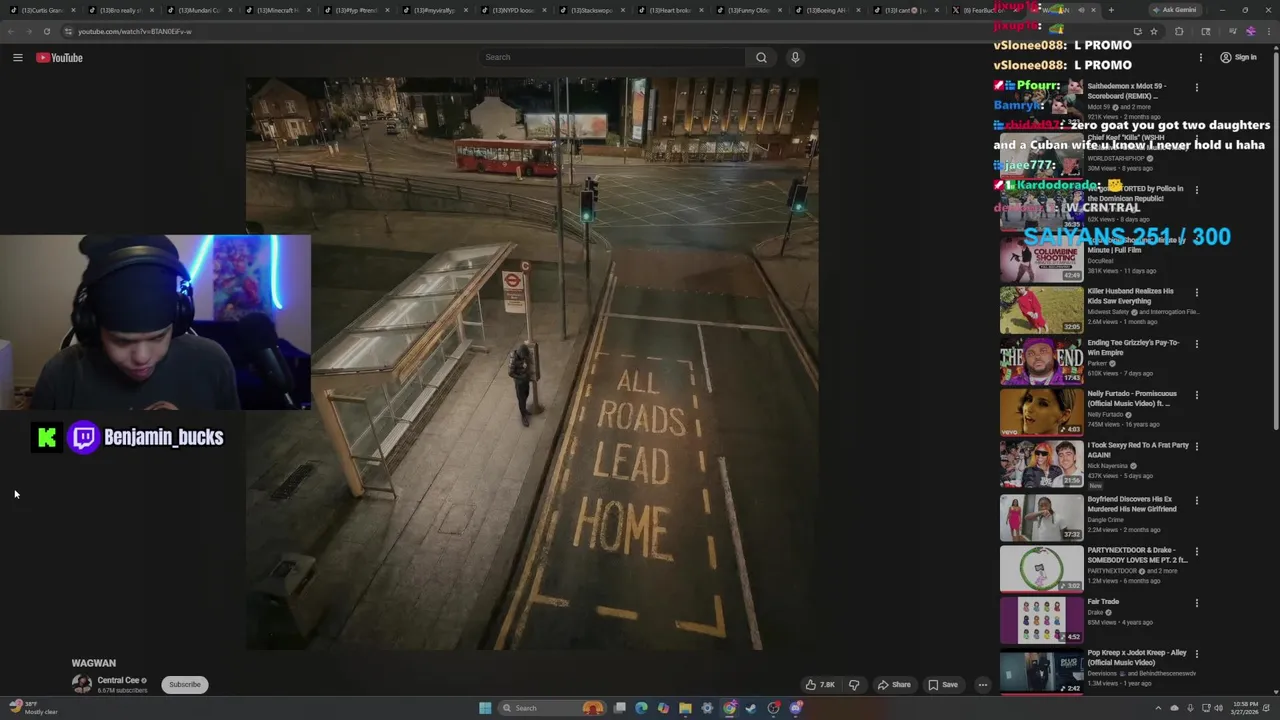Click Sign in button
This screenshot has height=720, width=1280.
pyautogui.click(x=1238, y=57)
